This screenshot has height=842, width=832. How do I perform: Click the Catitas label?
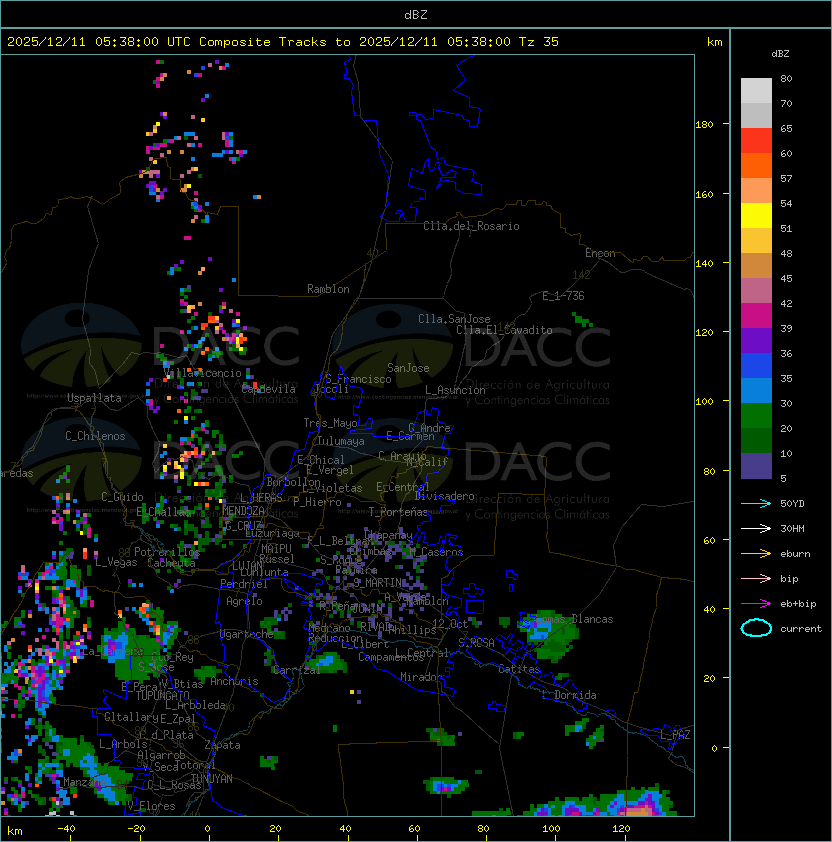pos(519,669)
